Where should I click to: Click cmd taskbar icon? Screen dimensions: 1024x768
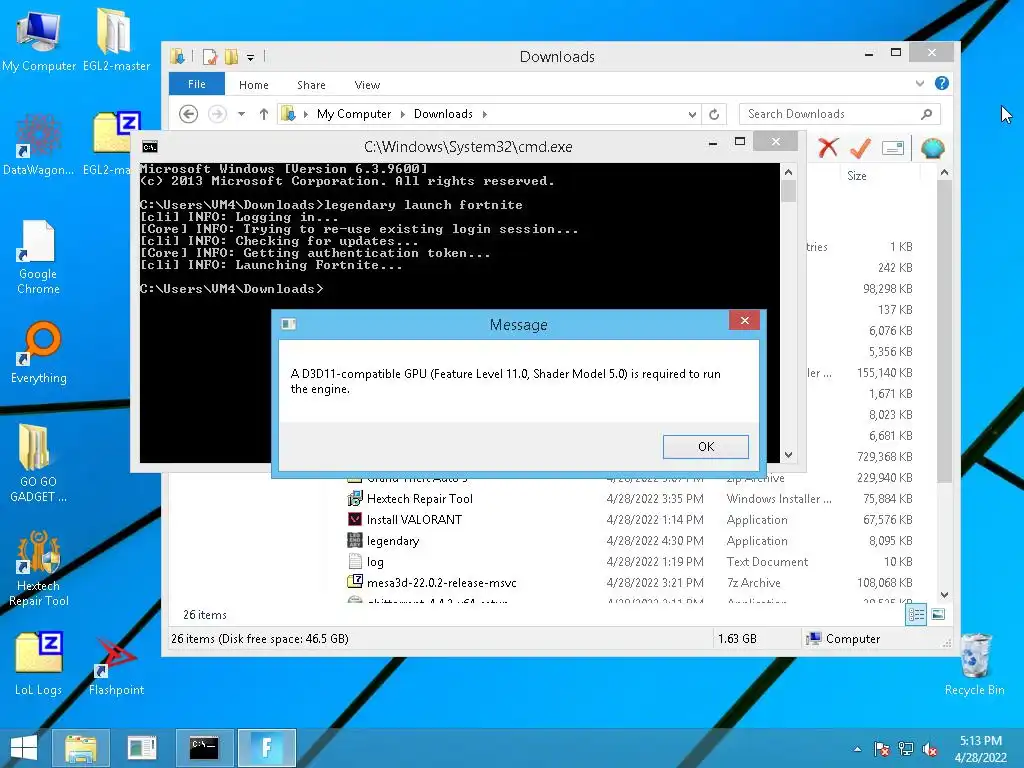tap(204, 748)
